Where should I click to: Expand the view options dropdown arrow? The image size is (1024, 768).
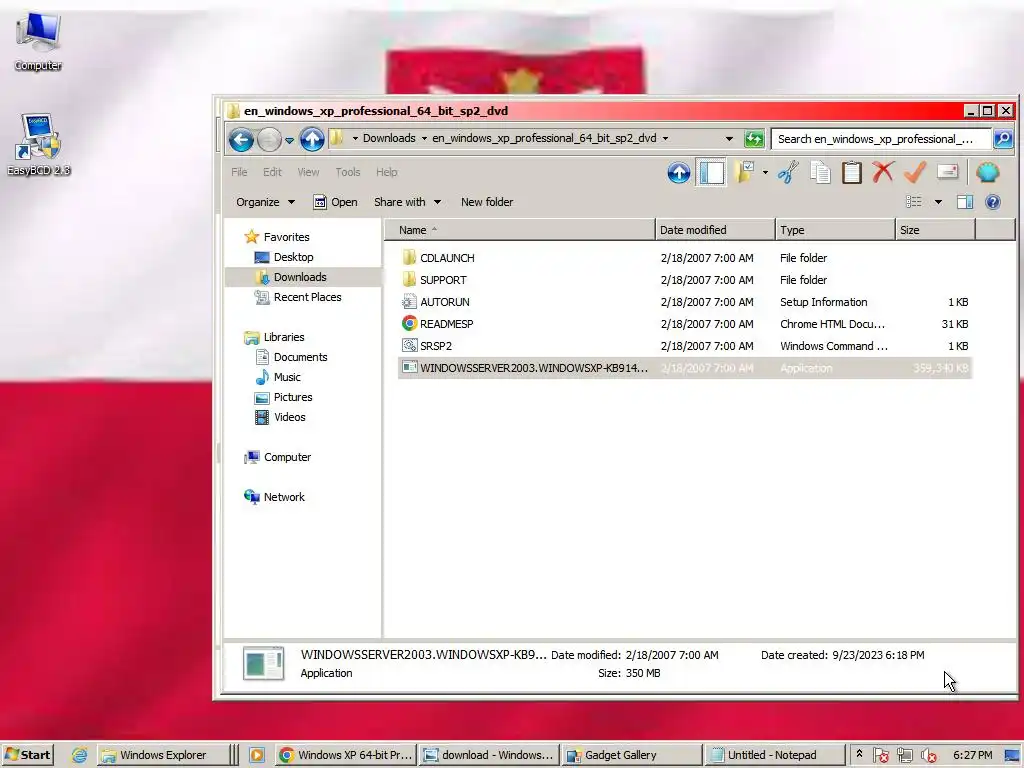click(938, 202)
